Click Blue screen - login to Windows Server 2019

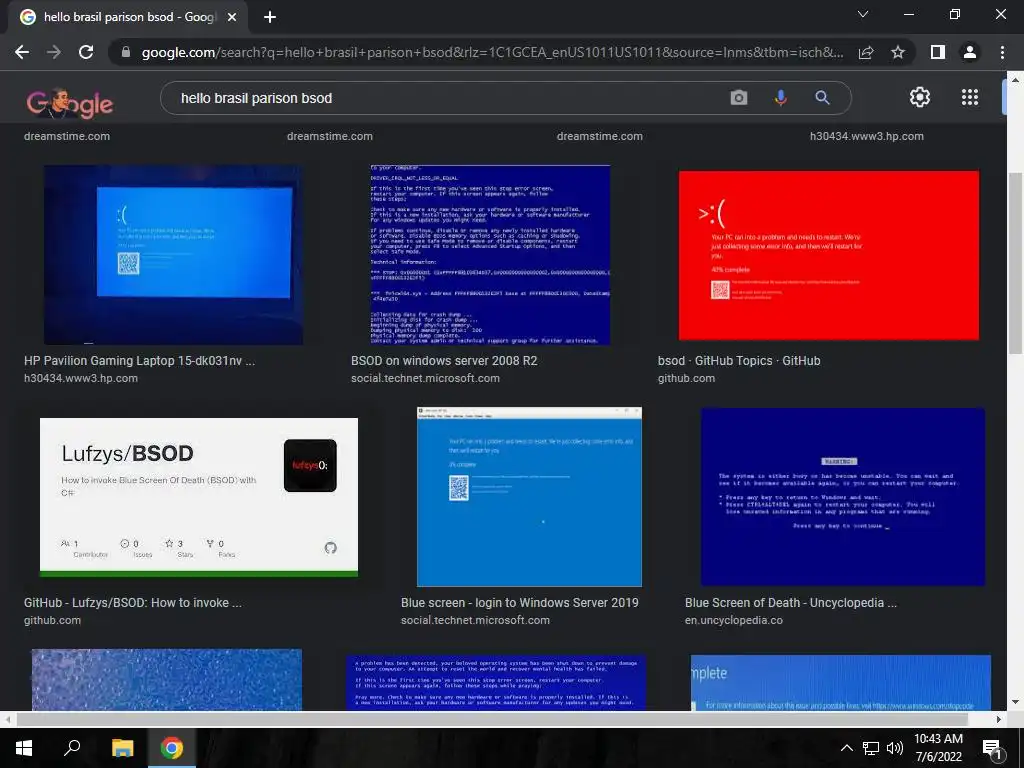[x=519, y=603]
